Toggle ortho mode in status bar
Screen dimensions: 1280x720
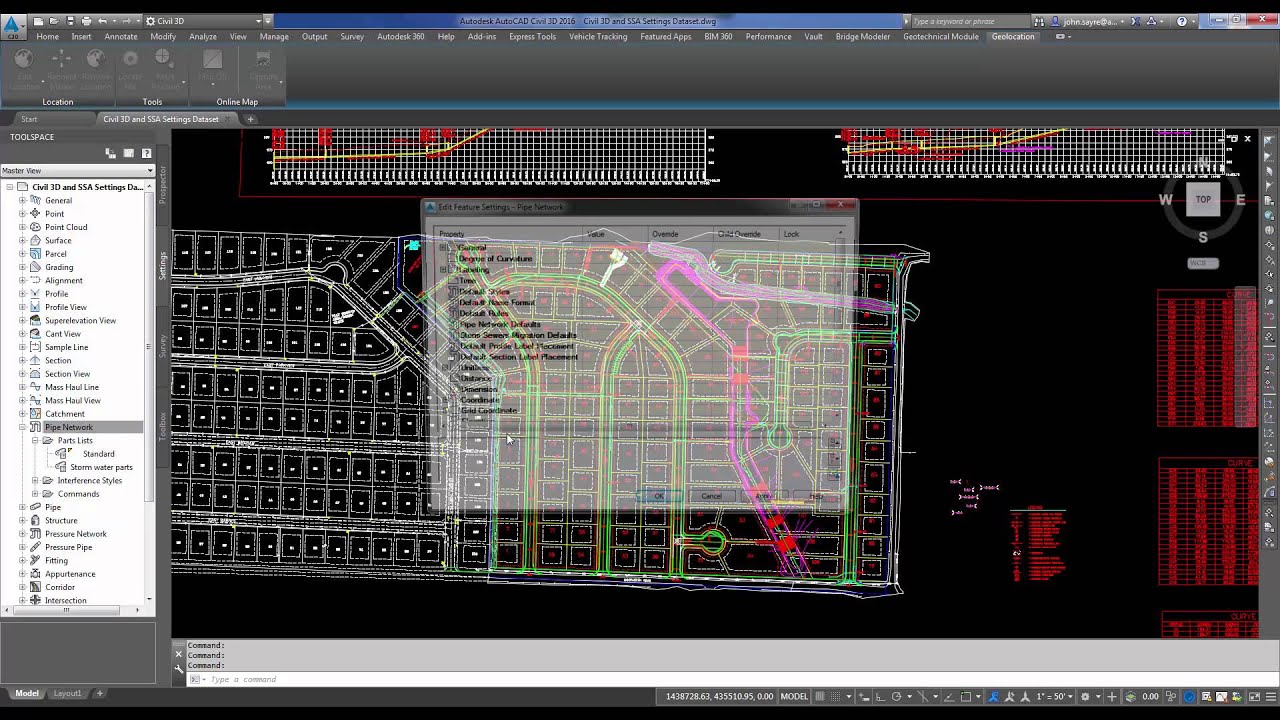pyautogui.click(x=879, y=697)
